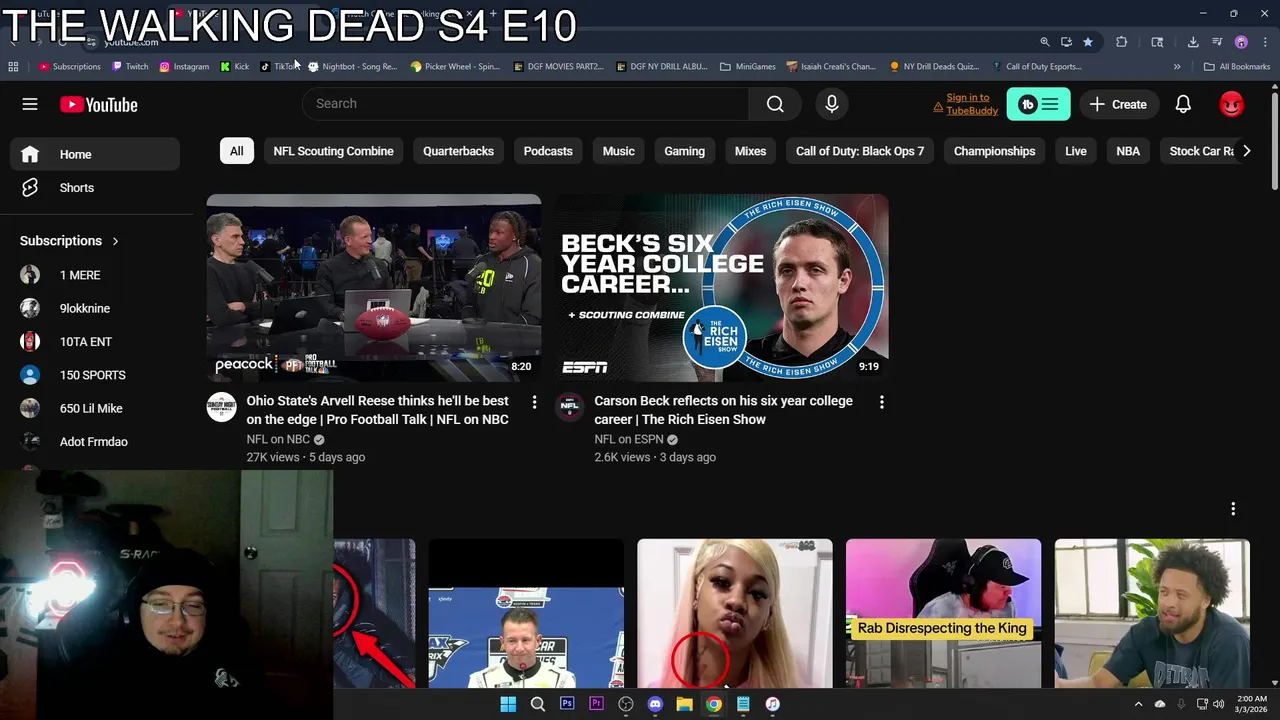Click the magnifying glass search button
This screenshot has height=720, width=1280.
pyautogui.click(x=775, y=104)
